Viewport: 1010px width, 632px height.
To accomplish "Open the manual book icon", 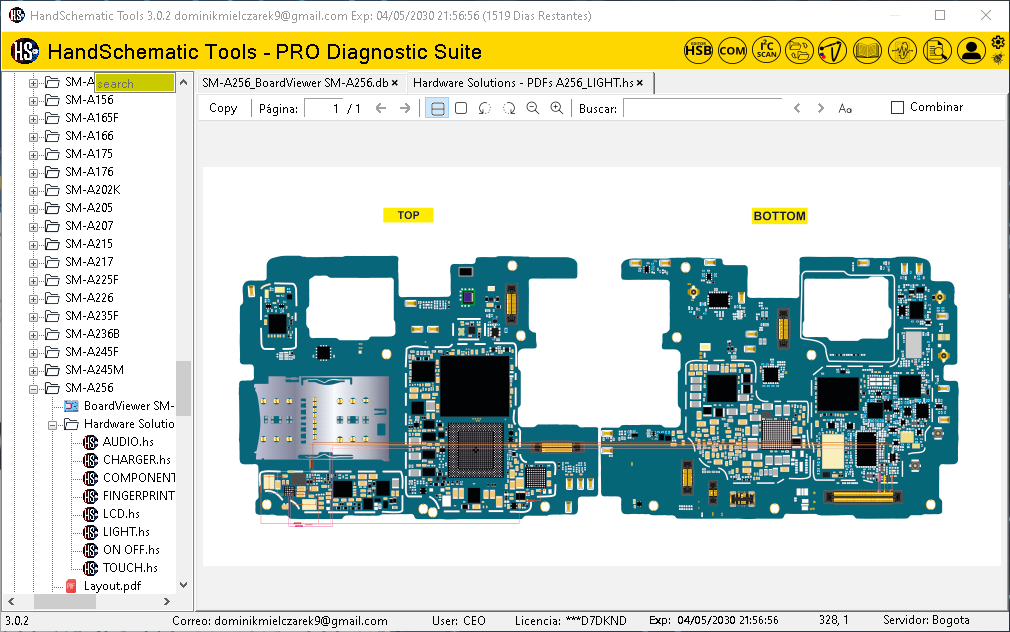I will (x=867, y=50).
